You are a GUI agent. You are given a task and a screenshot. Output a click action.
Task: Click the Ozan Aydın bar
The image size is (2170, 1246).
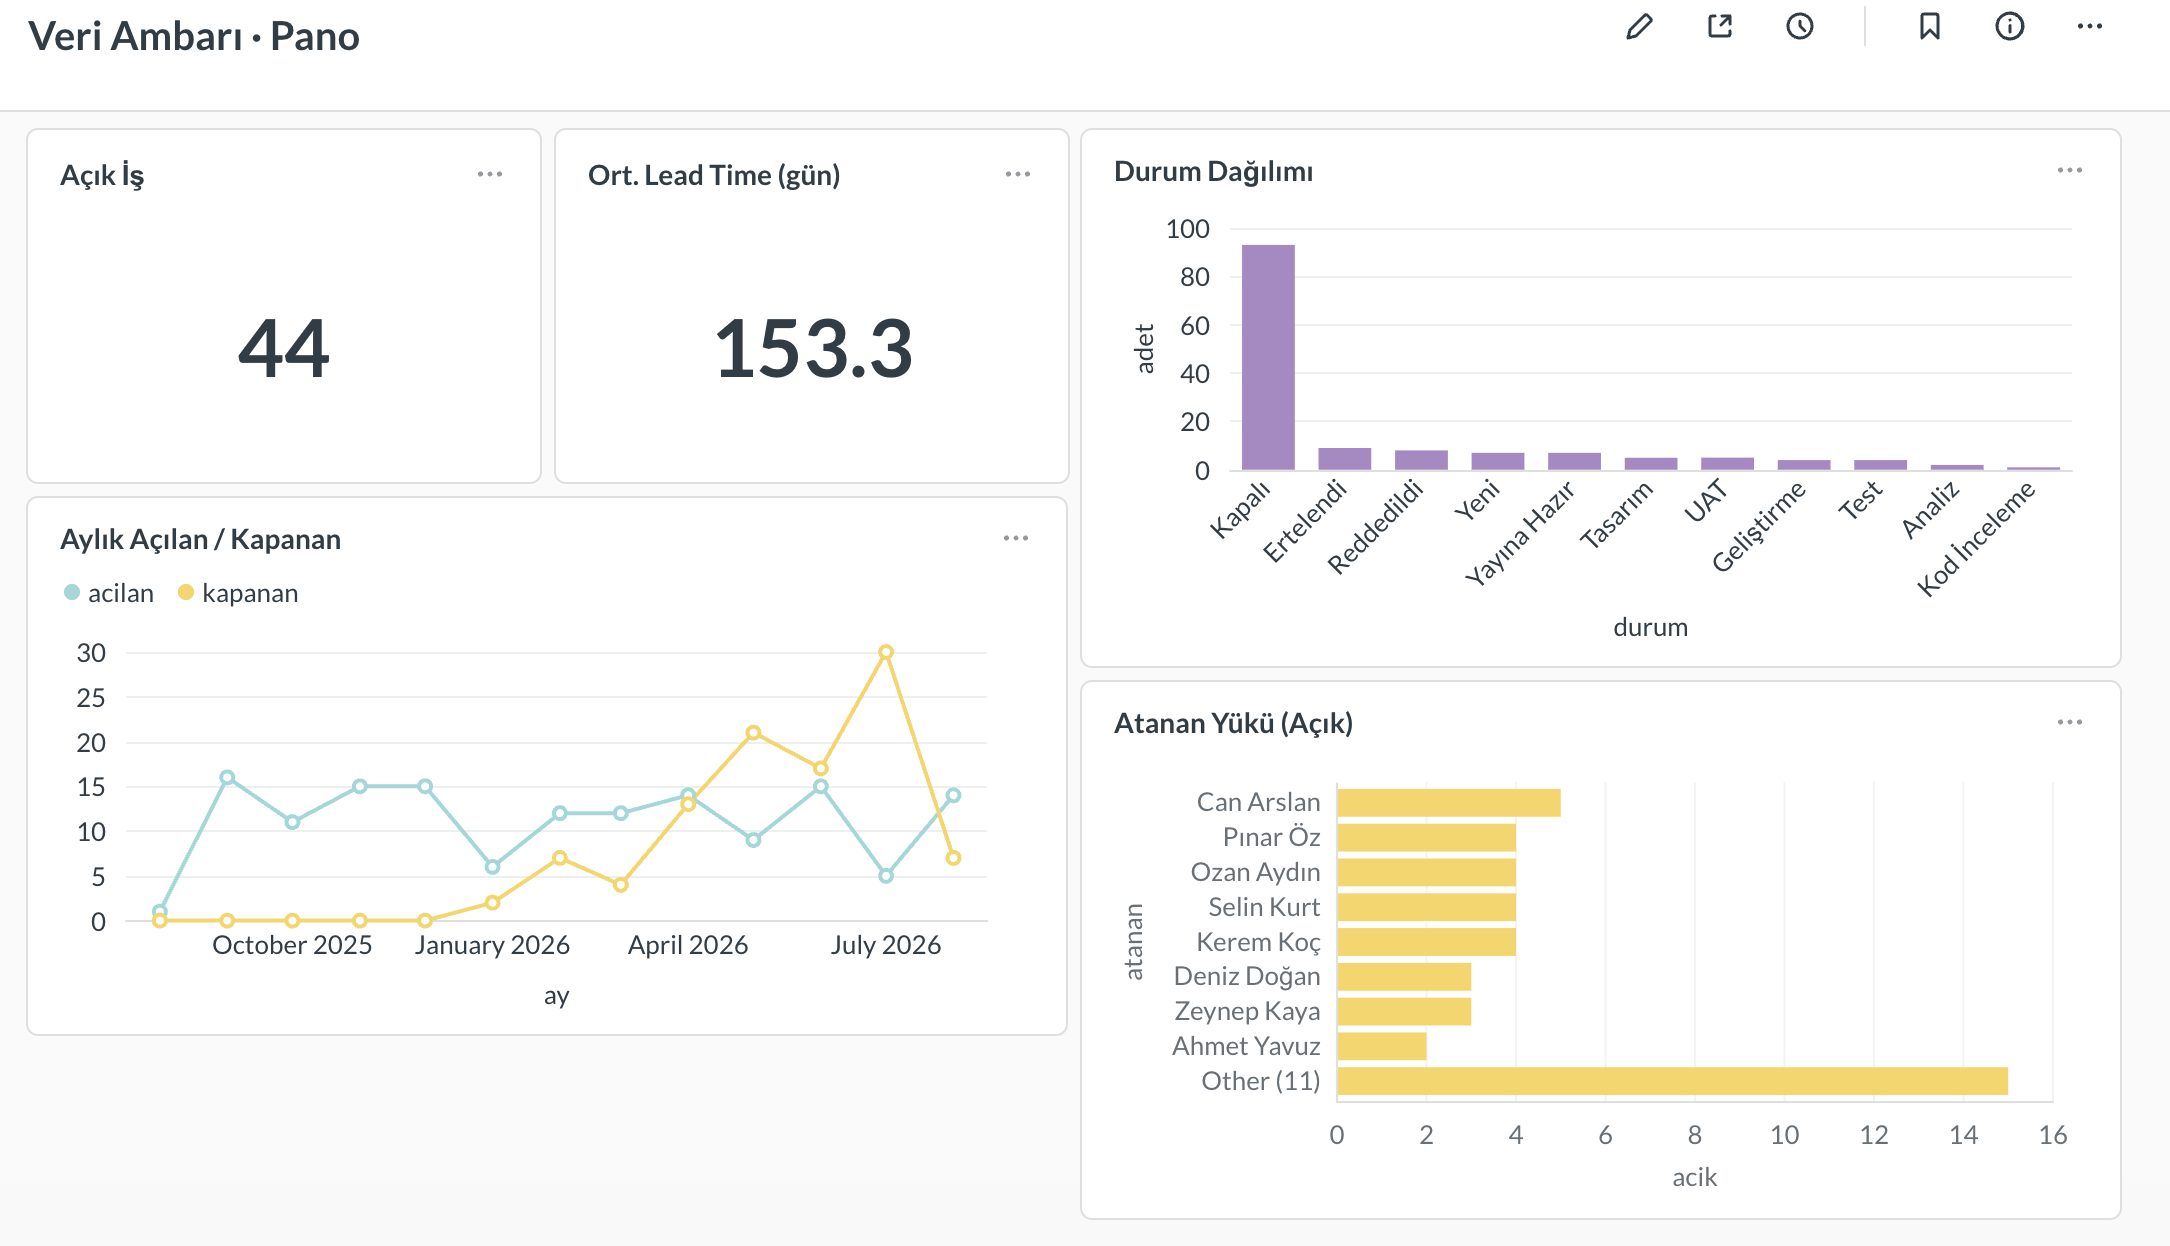[1426, 872]
